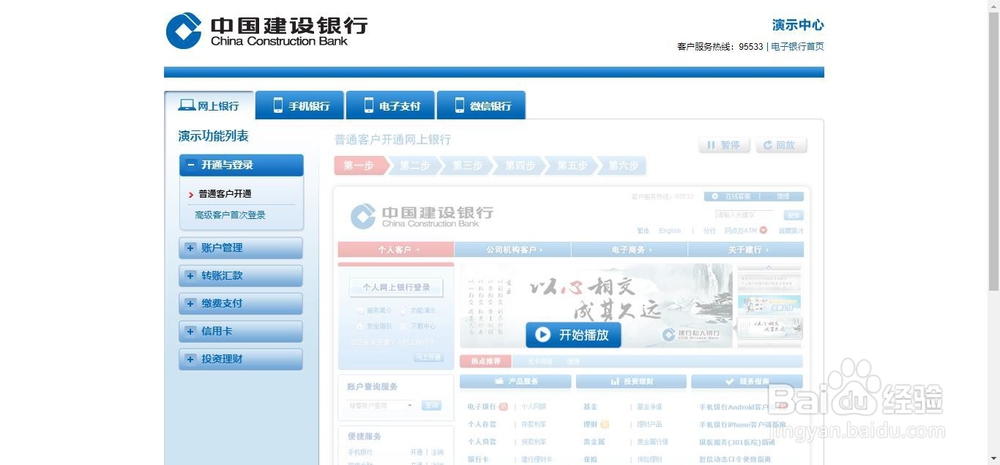The width and height of the screenshot is (1000, 465).
Task: Click the 个人网上银行登录 button in the preview
Action: pos(396,288)
